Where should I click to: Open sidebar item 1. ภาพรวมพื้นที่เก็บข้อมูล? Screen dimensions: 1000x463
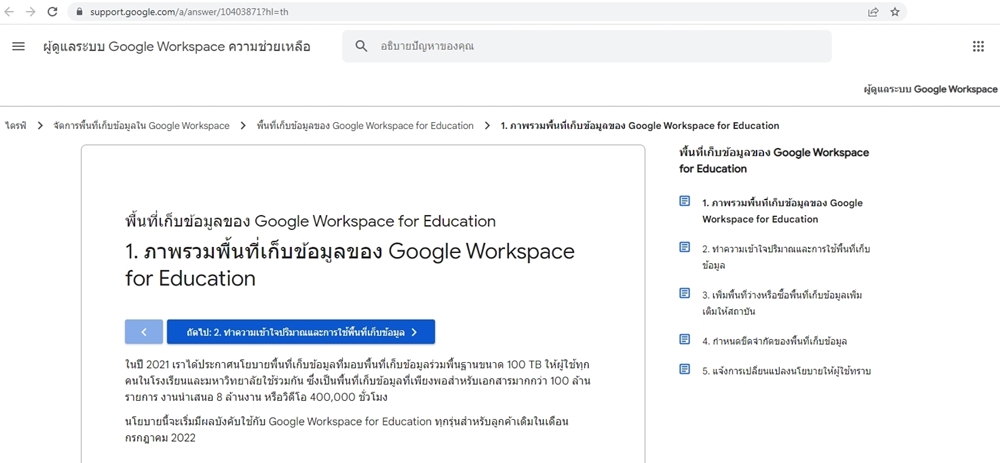(x=783, y=211)
